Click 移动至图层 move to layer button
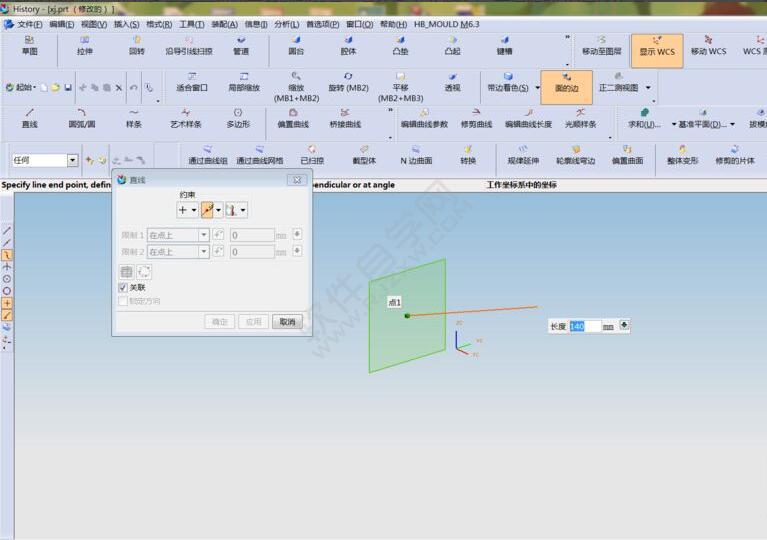 601,45
